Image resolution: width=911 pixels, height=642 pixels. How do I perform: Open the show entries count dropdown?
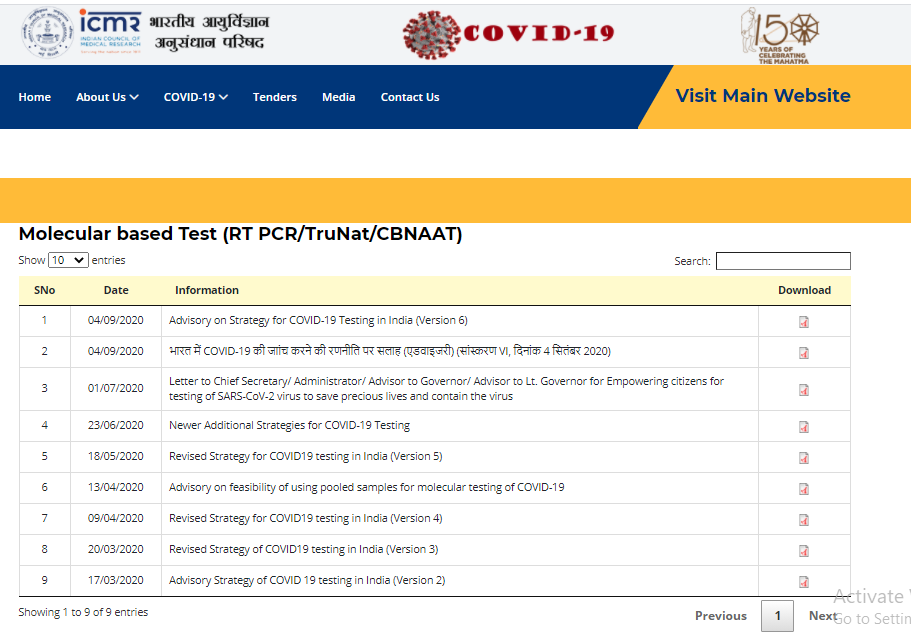pyautogui.click(x=69, y=260)
